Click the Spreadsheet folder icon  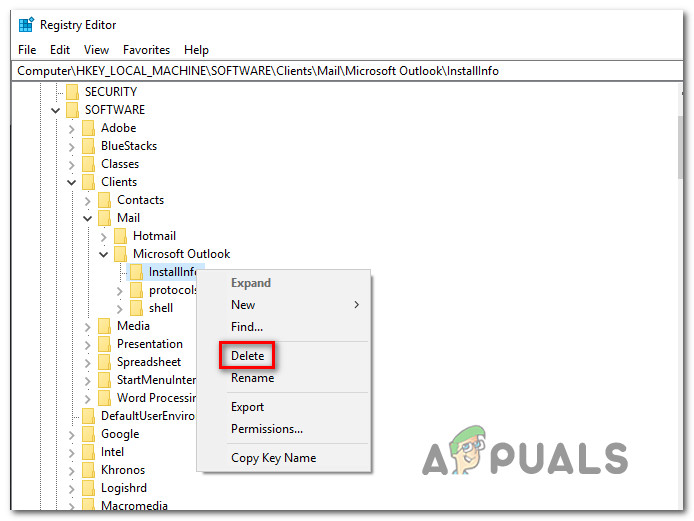click(104, 363)
